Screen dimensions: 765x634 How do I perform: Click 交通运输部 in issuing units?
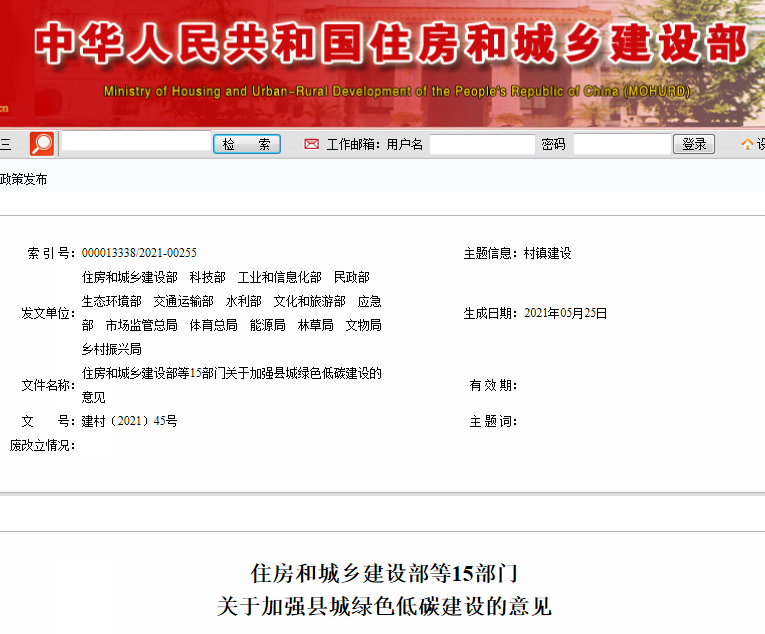click(183, 301)
